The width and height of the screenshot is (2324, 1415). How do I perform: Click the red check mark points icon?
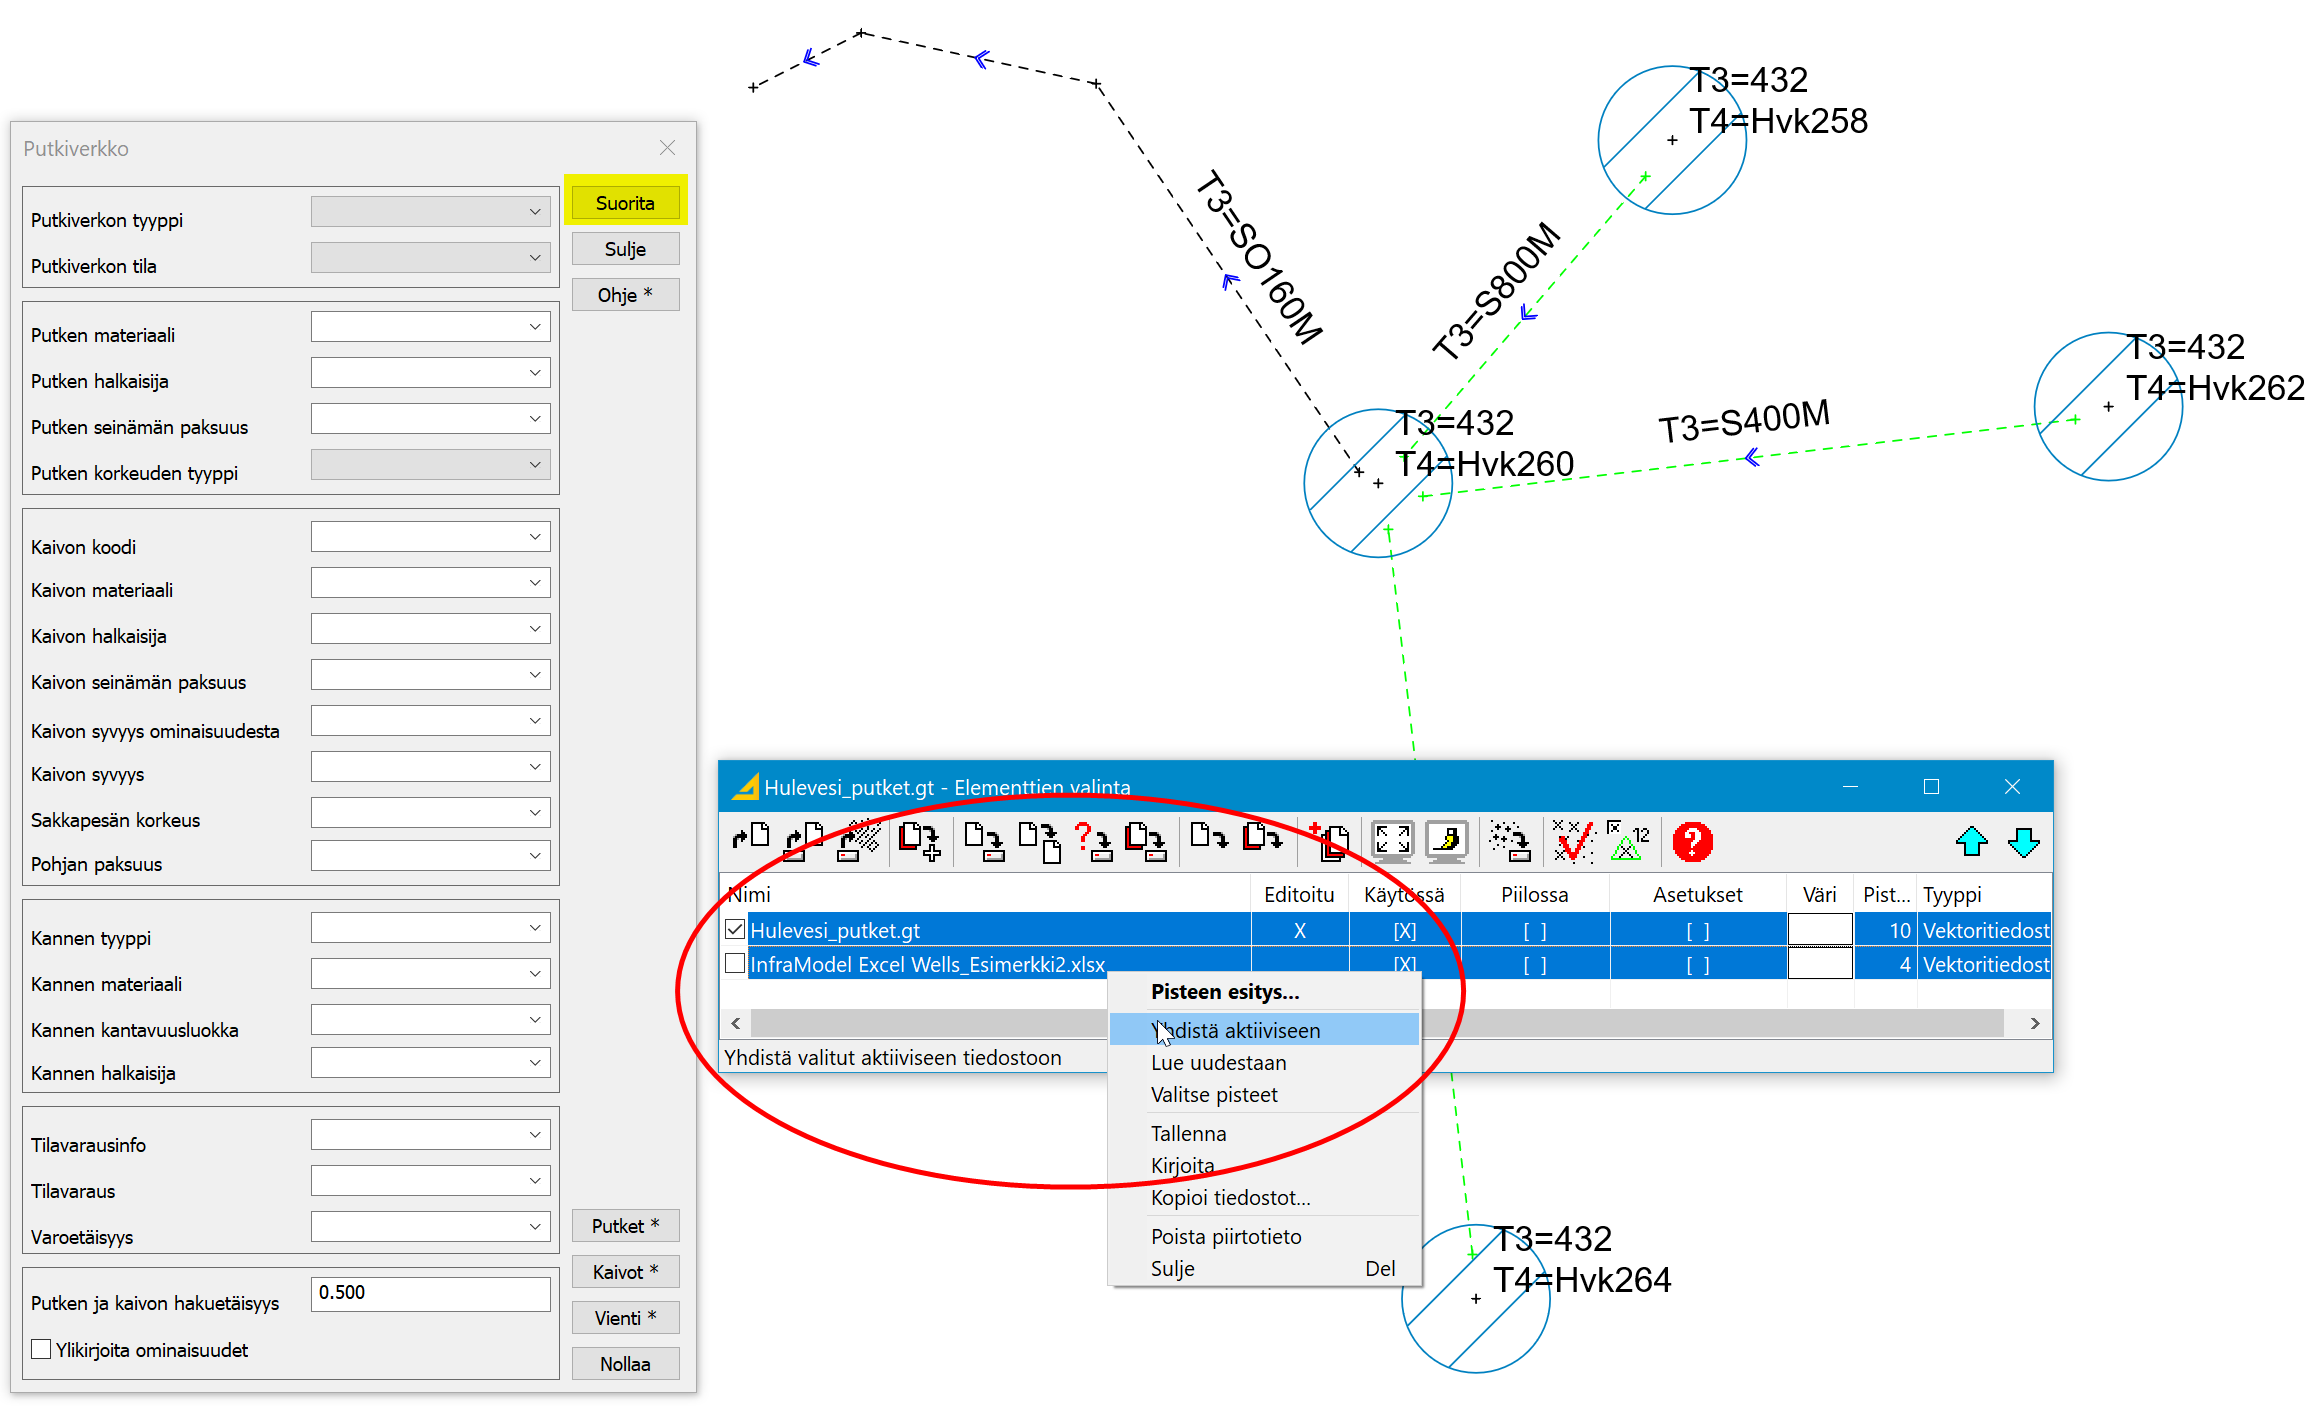tap(1573, 841)
